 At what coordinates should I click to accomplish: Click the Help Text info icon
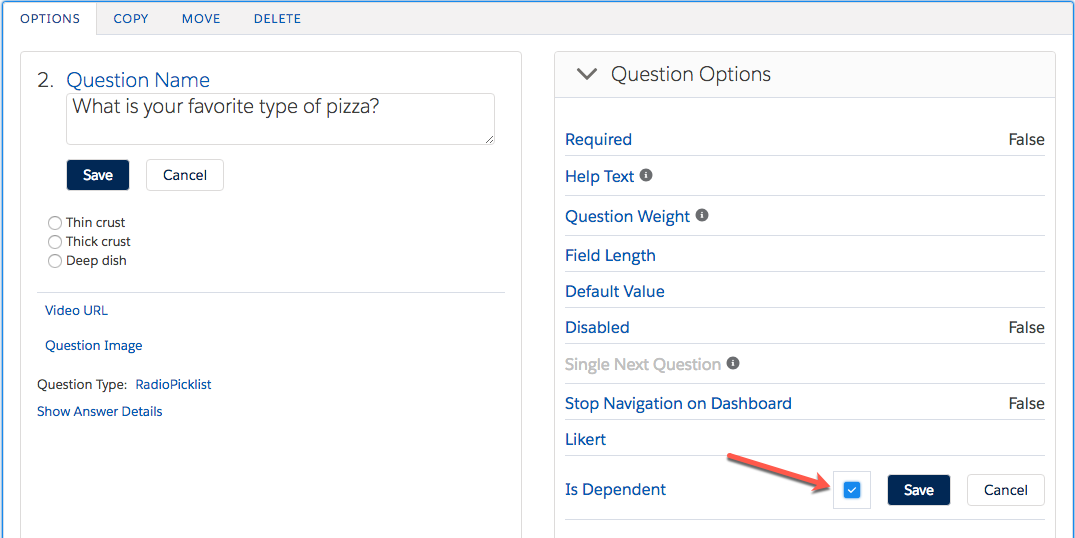[x=646, y=176]
